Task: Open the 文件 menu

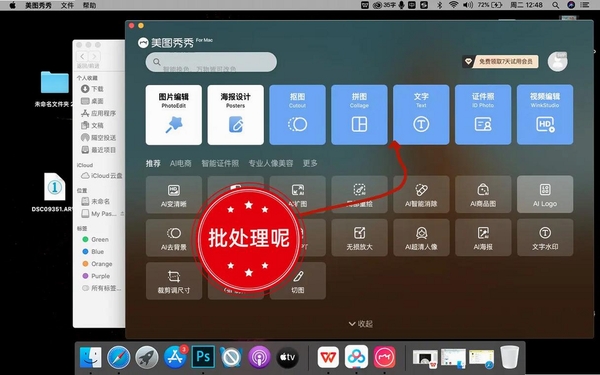Action: click(x=67, y=5)
